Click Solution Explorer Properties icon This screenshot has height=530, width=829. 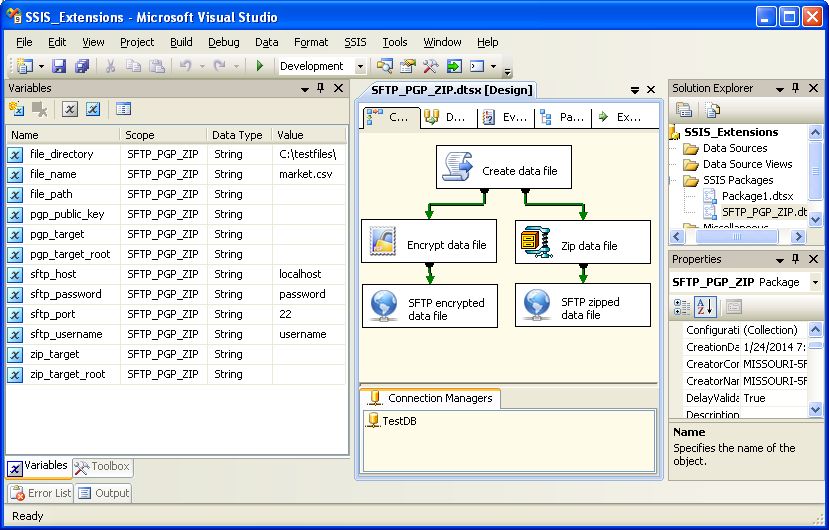[684, 110]
